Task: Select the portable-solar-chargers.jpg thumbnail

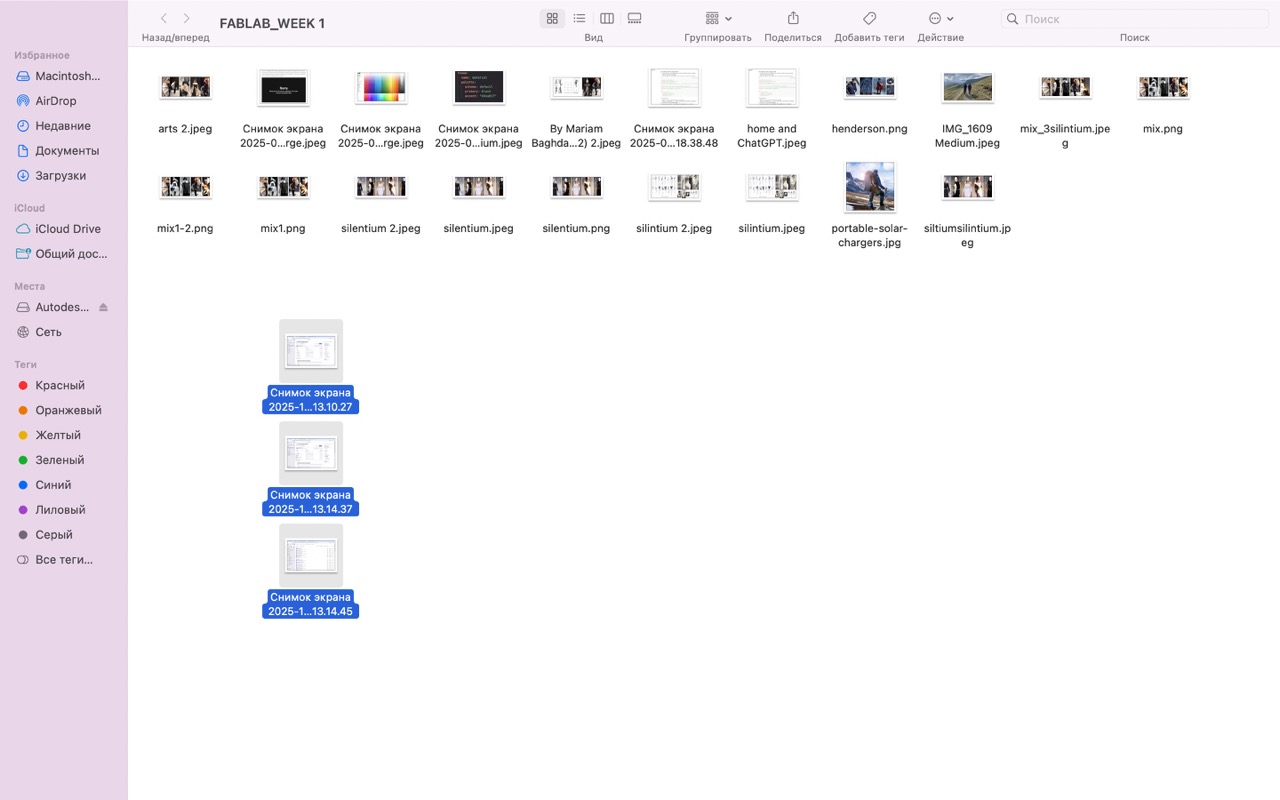Action: (x=870, y=187)
